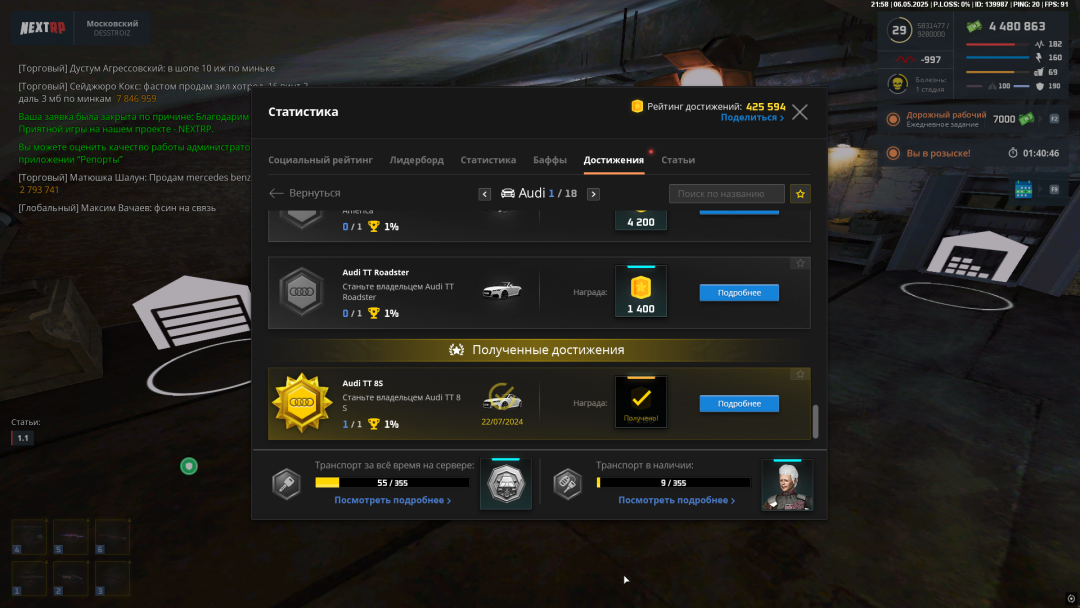This screenshot has width=1080, height=608.
Task: Click the red health bar showing 182
Action: tap(997, 45)
